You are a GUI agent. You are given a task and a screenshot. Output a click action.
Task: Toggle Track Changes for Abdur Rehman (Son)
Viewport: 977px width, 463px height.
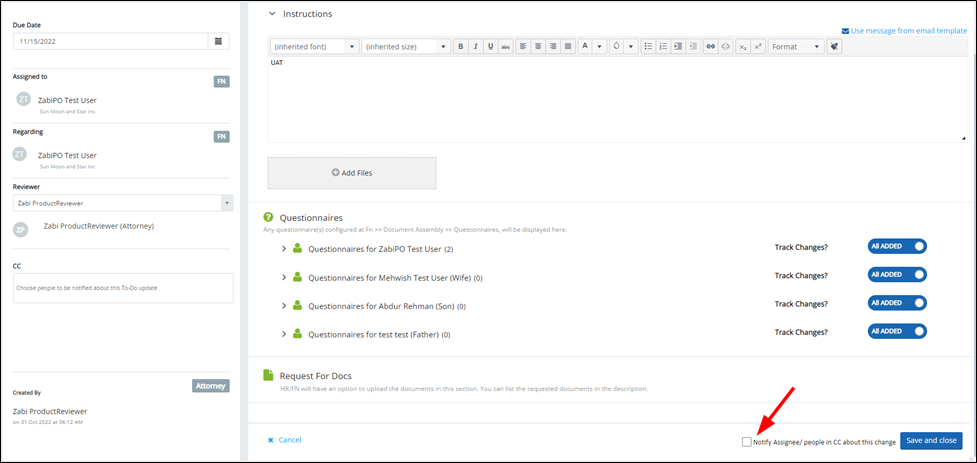(x=897, y=303)
